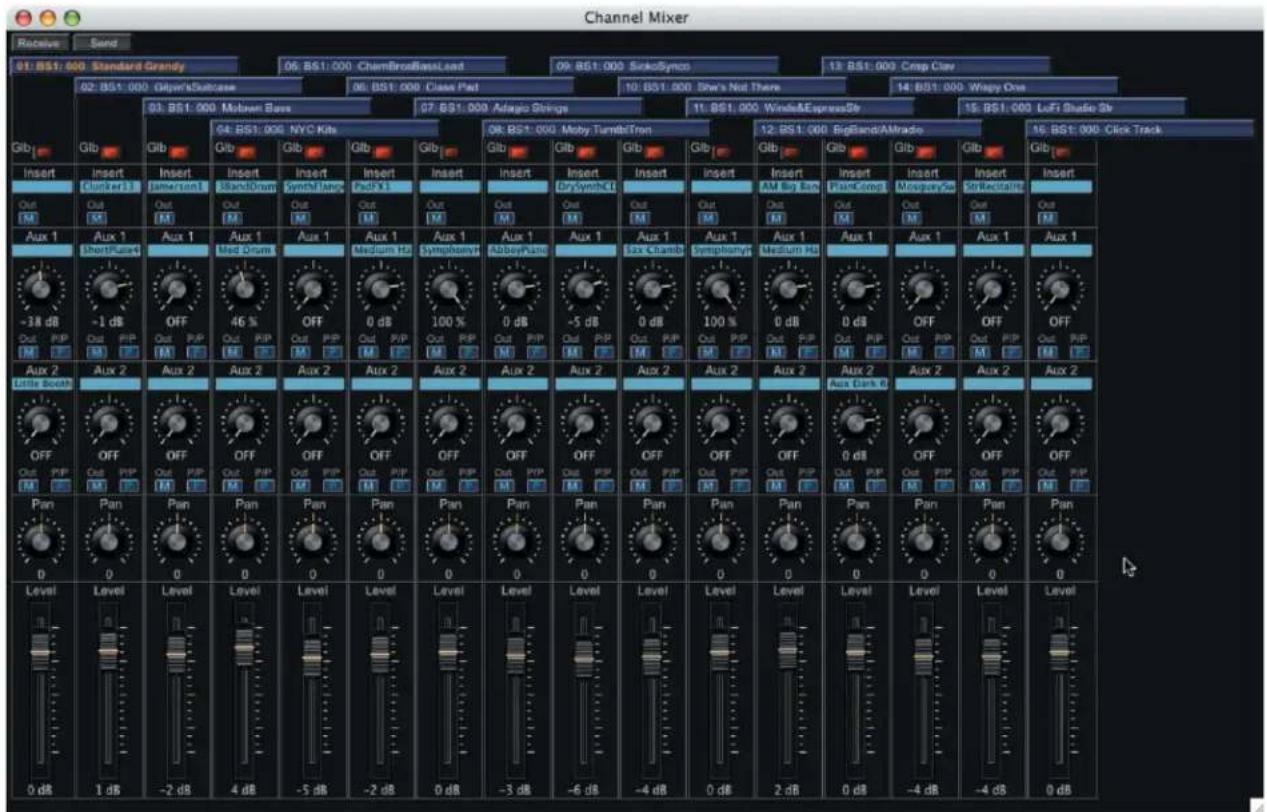Click channel label 12 BigBand/AMradio
This screenshot has height=812, width=1267.
coord(868,129)
